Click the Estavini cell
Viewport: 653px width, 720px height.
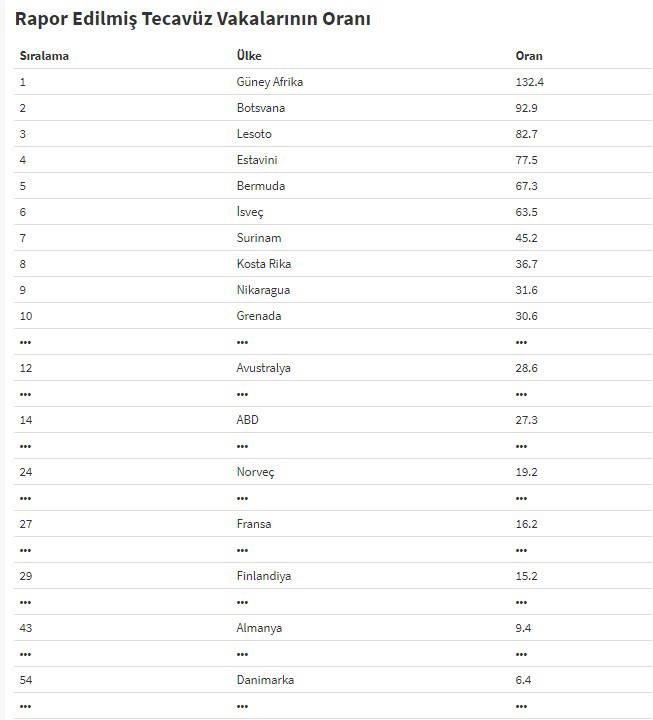tap(257, 160)
